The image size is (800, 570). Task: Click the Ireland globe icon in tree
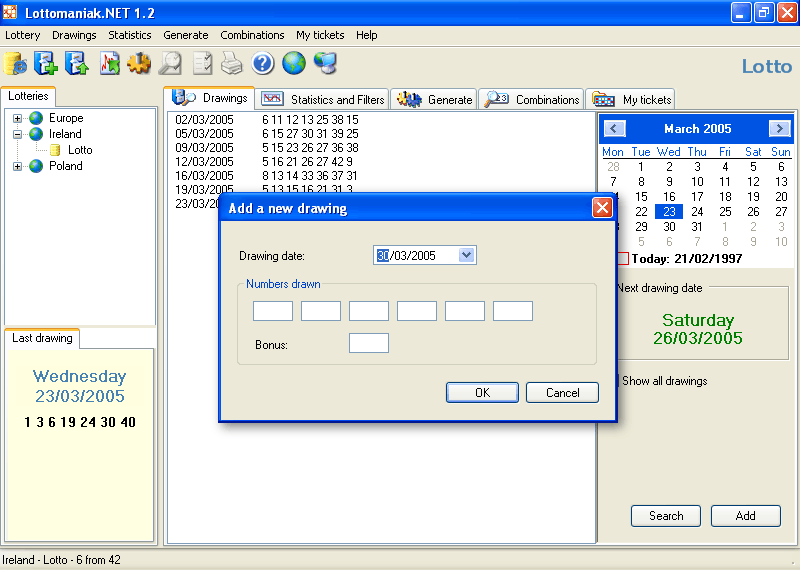(36, 134)
